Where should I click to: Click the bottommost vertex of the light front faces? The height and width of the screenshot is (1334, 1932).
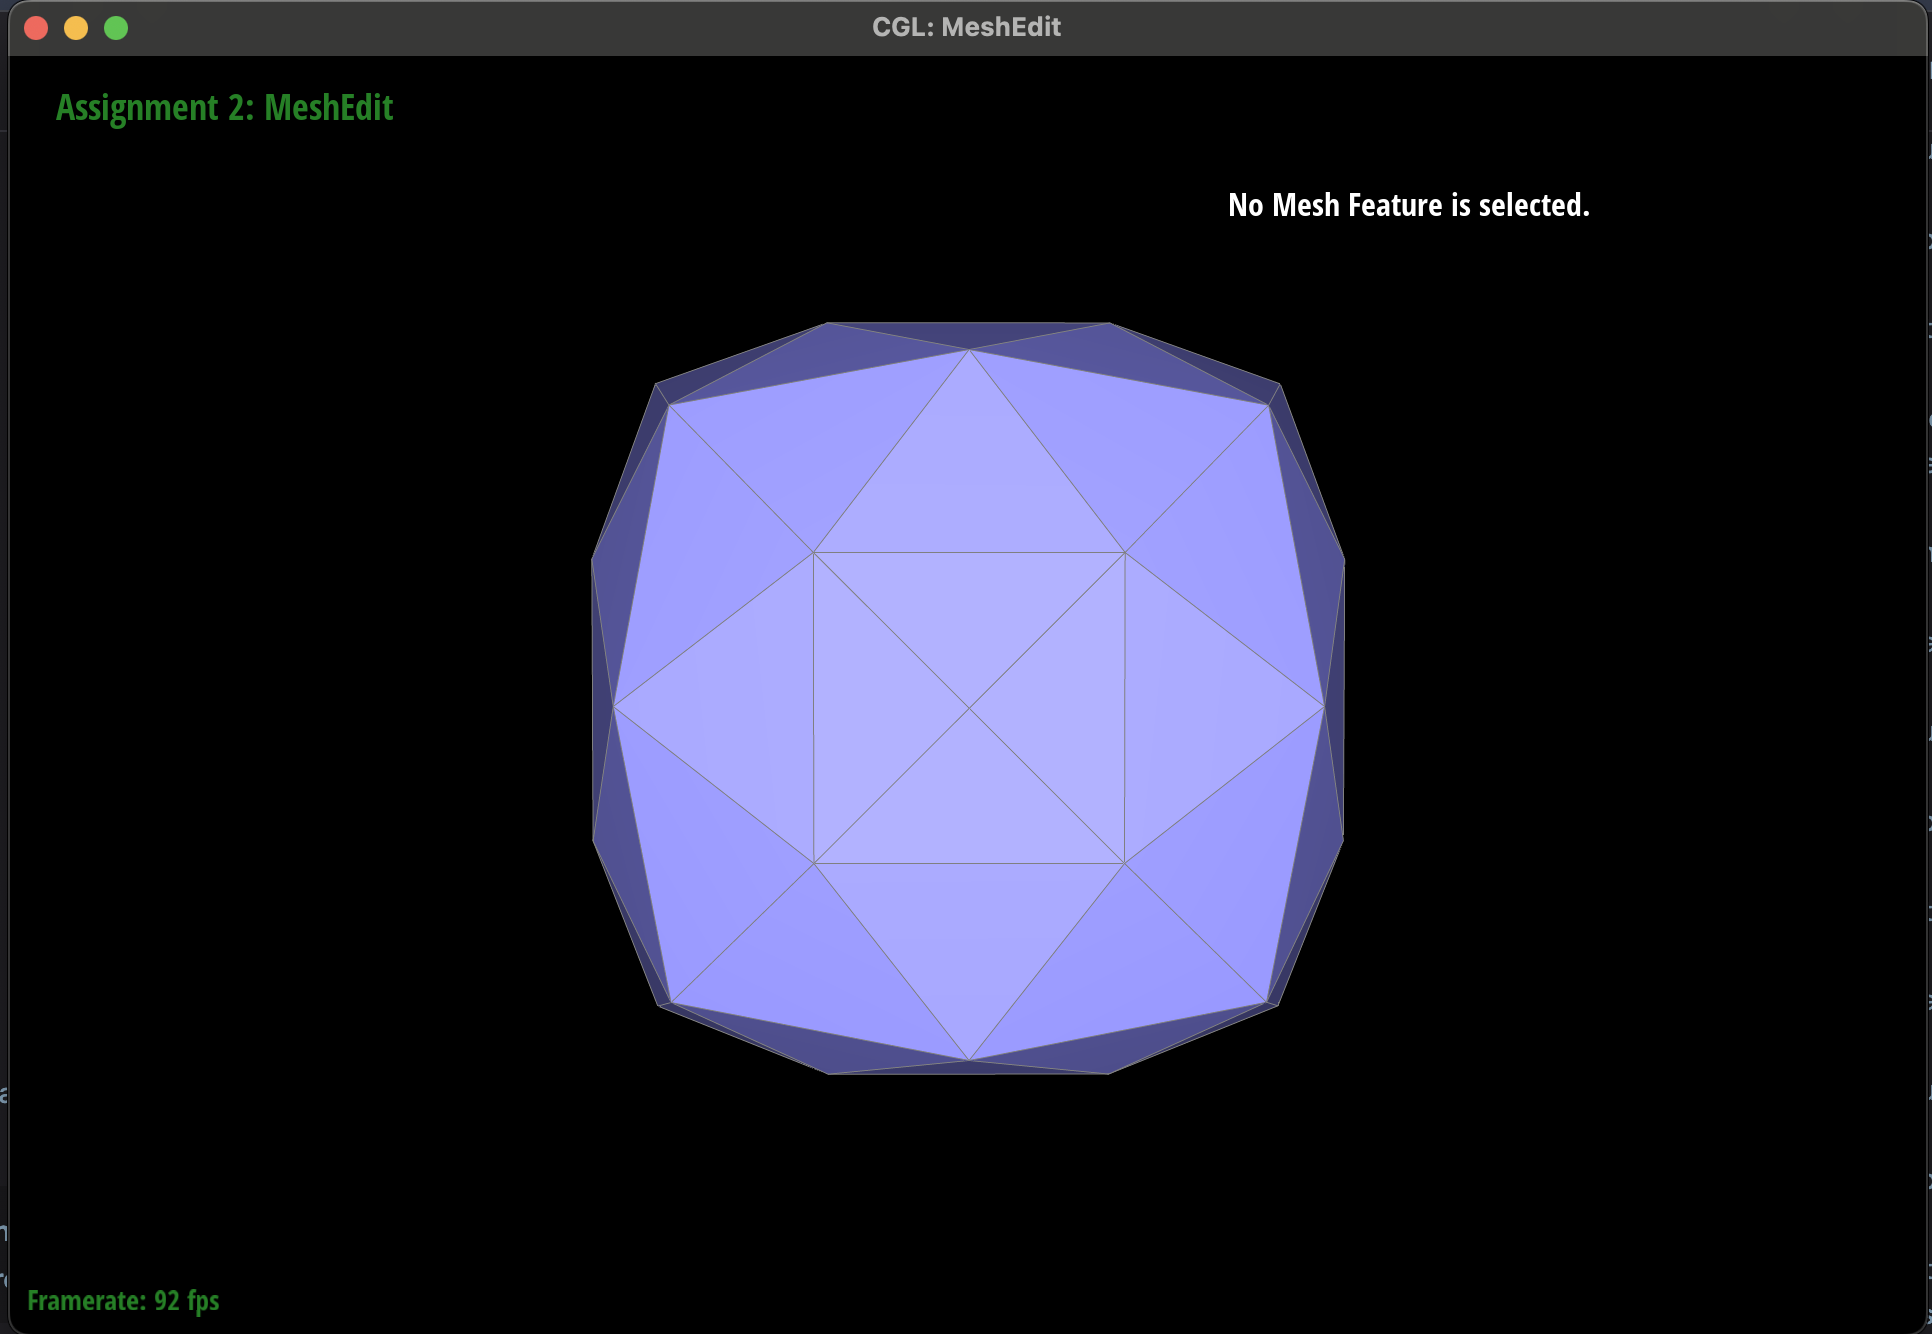969,1060
